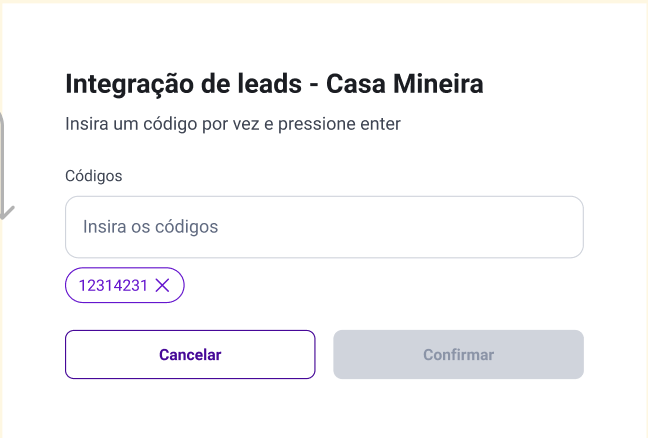Image resolution: width=648 pixels, height=438 pixels.
Task: Select the 12314231 code tag
Action: pyautogui.click(x=113, y=286)
